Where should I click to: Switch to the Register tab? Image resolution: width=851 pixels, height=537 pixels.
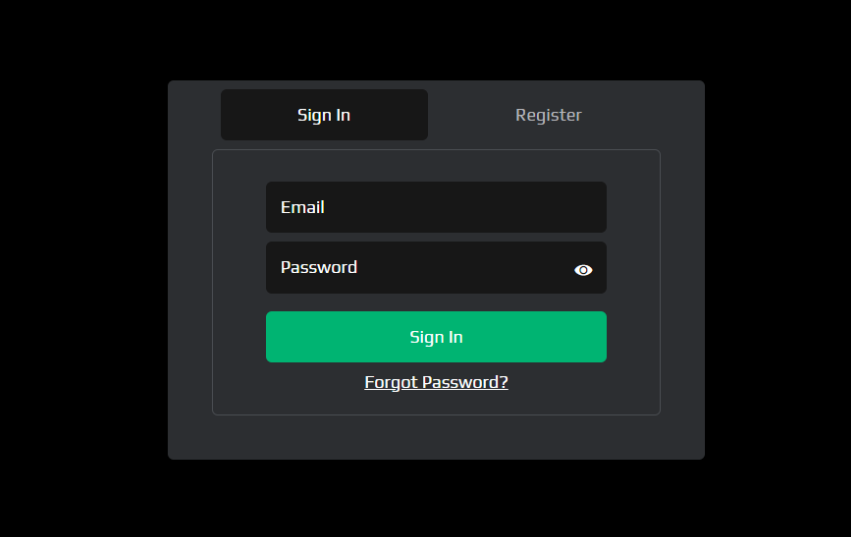pyautogui.click(x=548, y=115)
